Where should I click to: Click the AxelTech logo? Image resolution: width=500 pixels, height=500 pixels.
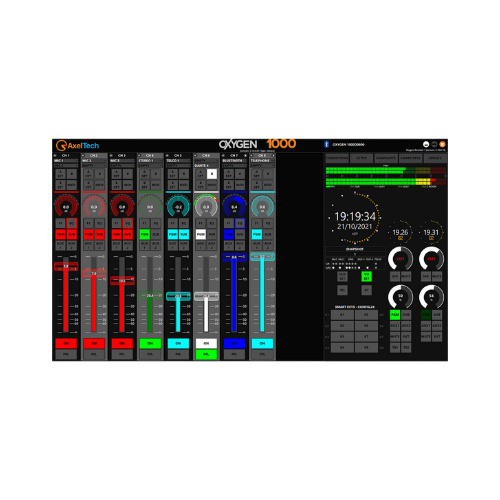click(x=77, y=145)
